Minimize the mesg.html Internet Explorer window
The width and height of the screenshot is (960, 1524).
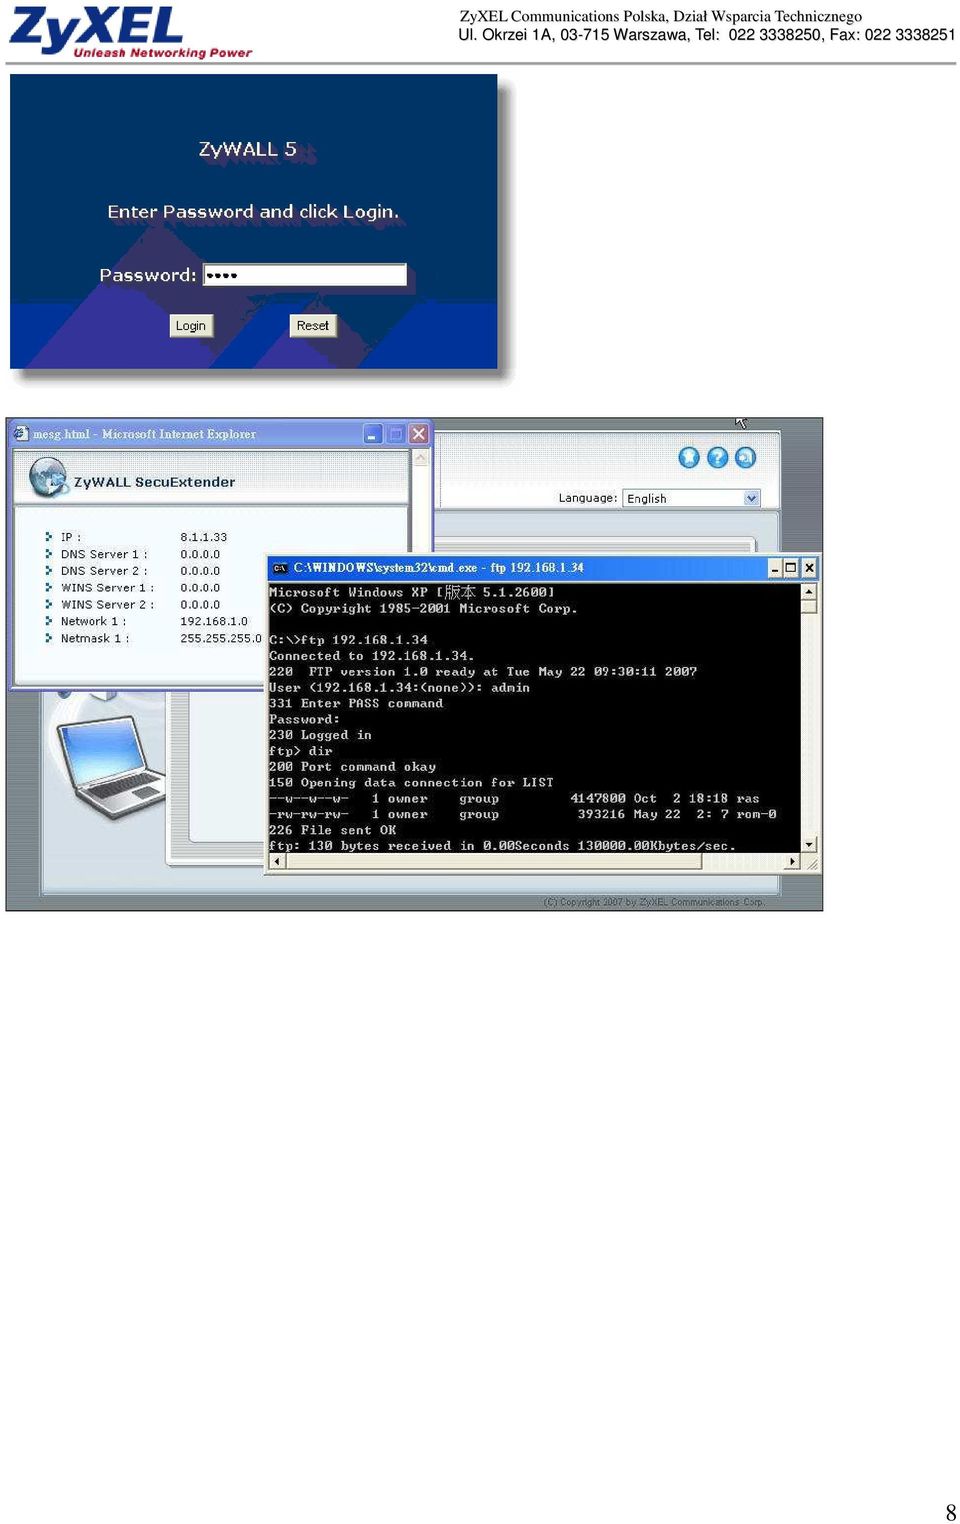(x=373, y=434)
